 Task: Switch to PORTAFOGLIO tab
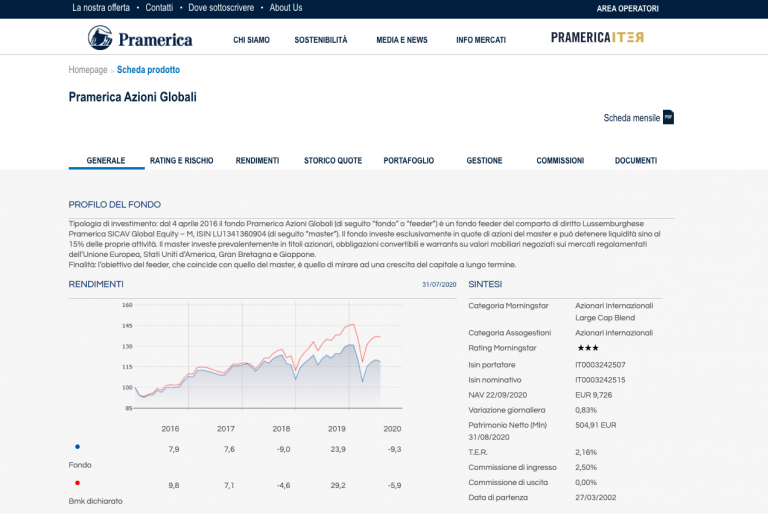408,161
